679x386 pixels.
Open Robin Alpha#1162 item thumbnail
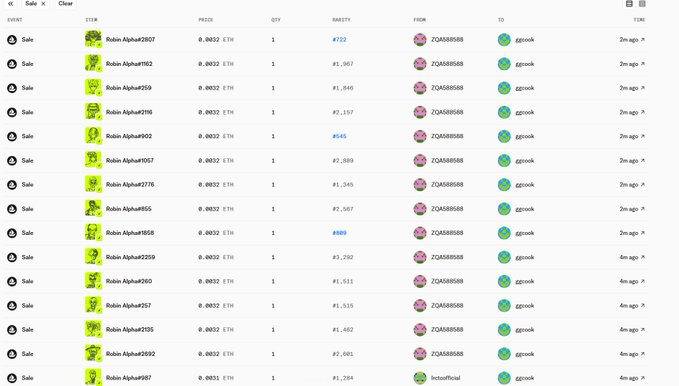coord(93,63)
